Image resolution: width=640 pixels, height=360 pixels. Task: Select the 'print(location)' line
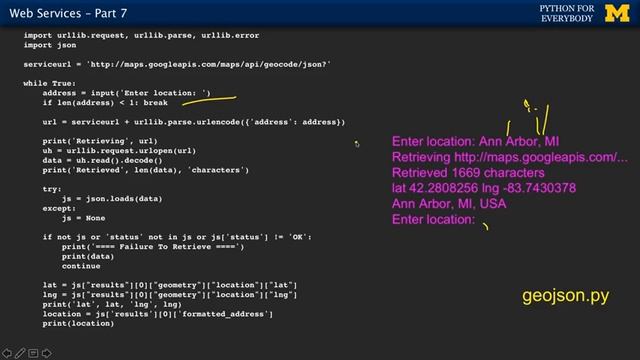click(78, 324)
